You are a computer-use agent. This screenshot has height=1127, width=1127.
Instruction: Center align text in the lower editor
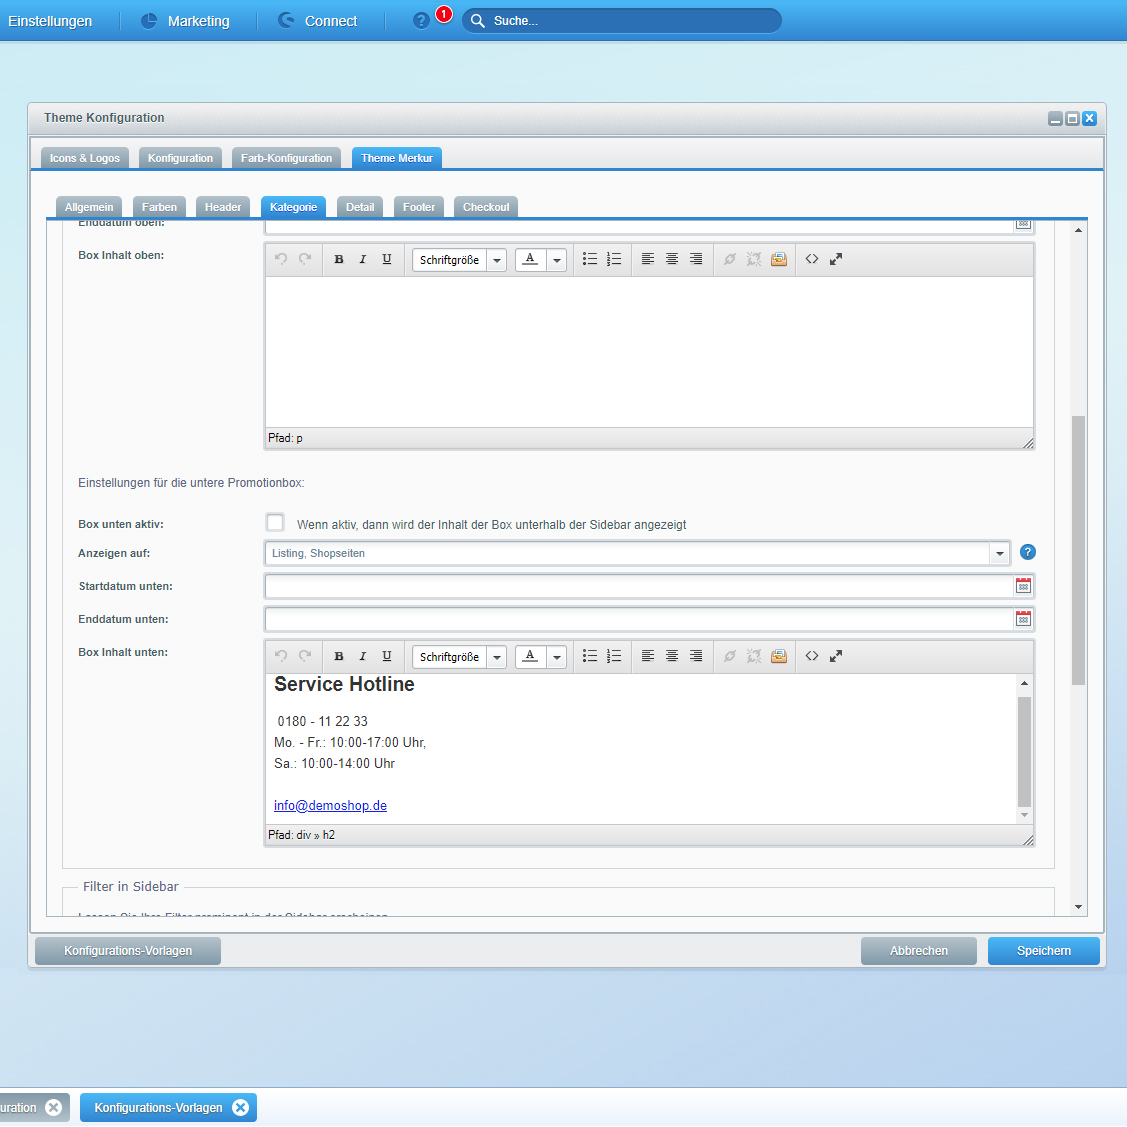672,656
